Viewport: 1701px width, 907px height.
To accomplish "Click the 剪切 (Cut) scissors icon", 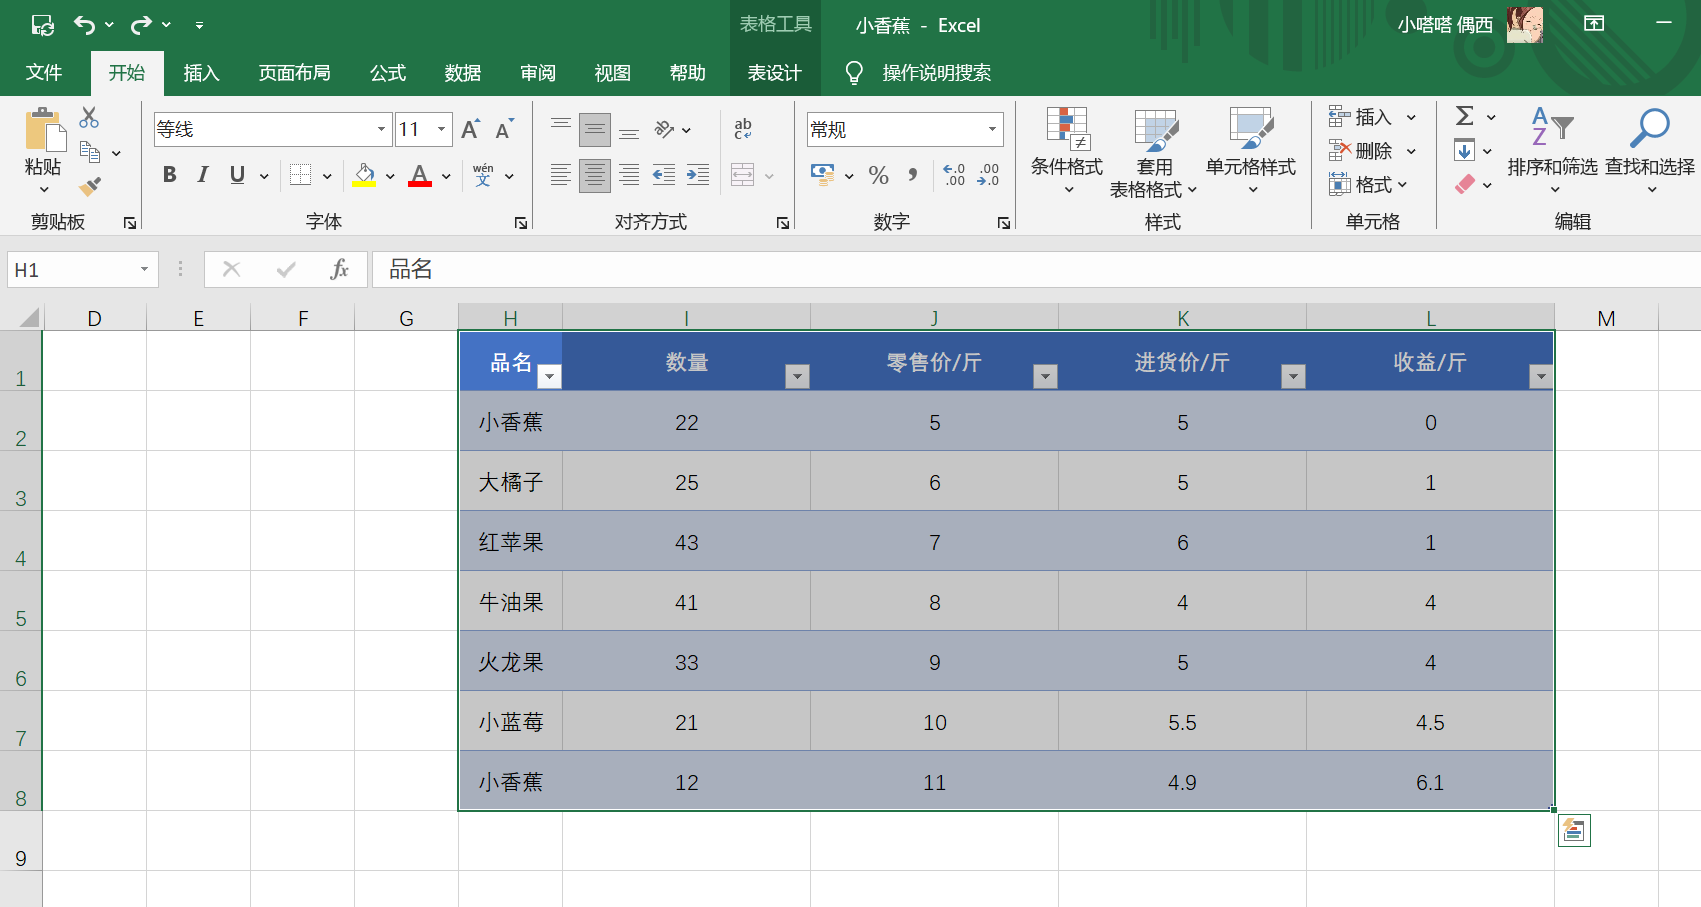I will click(x=88, y=117).
